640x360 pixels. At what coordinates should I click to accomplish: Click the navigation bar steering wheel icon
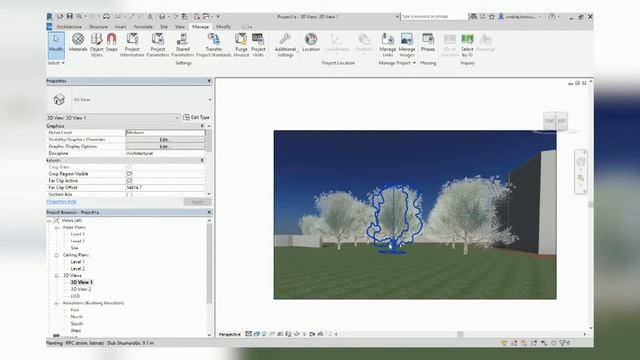pos(581,162)
